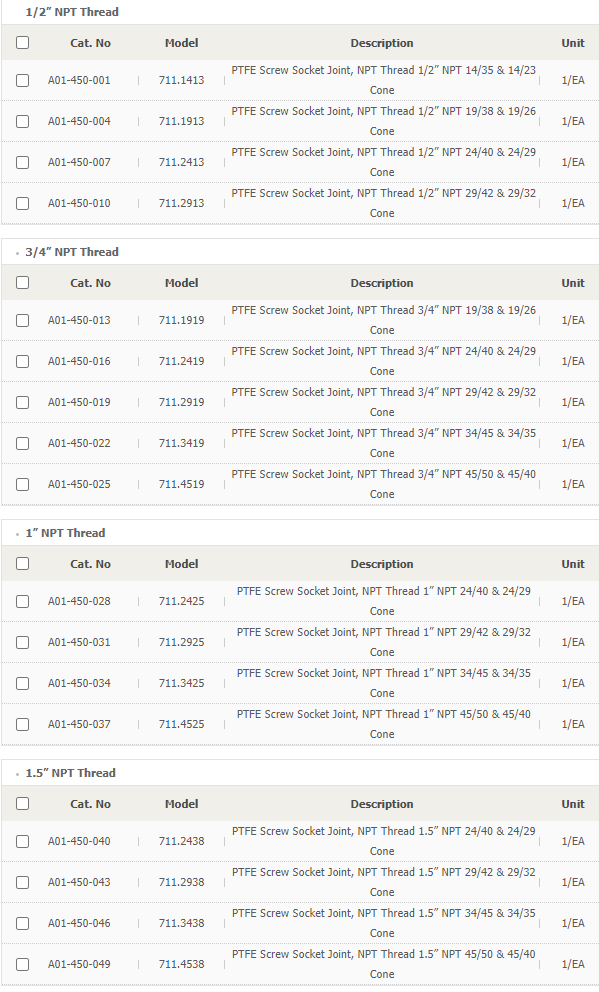This screenshot has width=599, height=992.
Task: Click catalog number A01-450-007
Action: 79,162
